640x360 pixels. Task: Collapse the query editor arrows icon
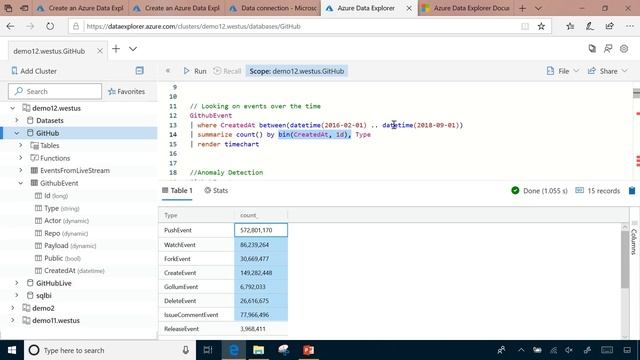pos(168,71)
